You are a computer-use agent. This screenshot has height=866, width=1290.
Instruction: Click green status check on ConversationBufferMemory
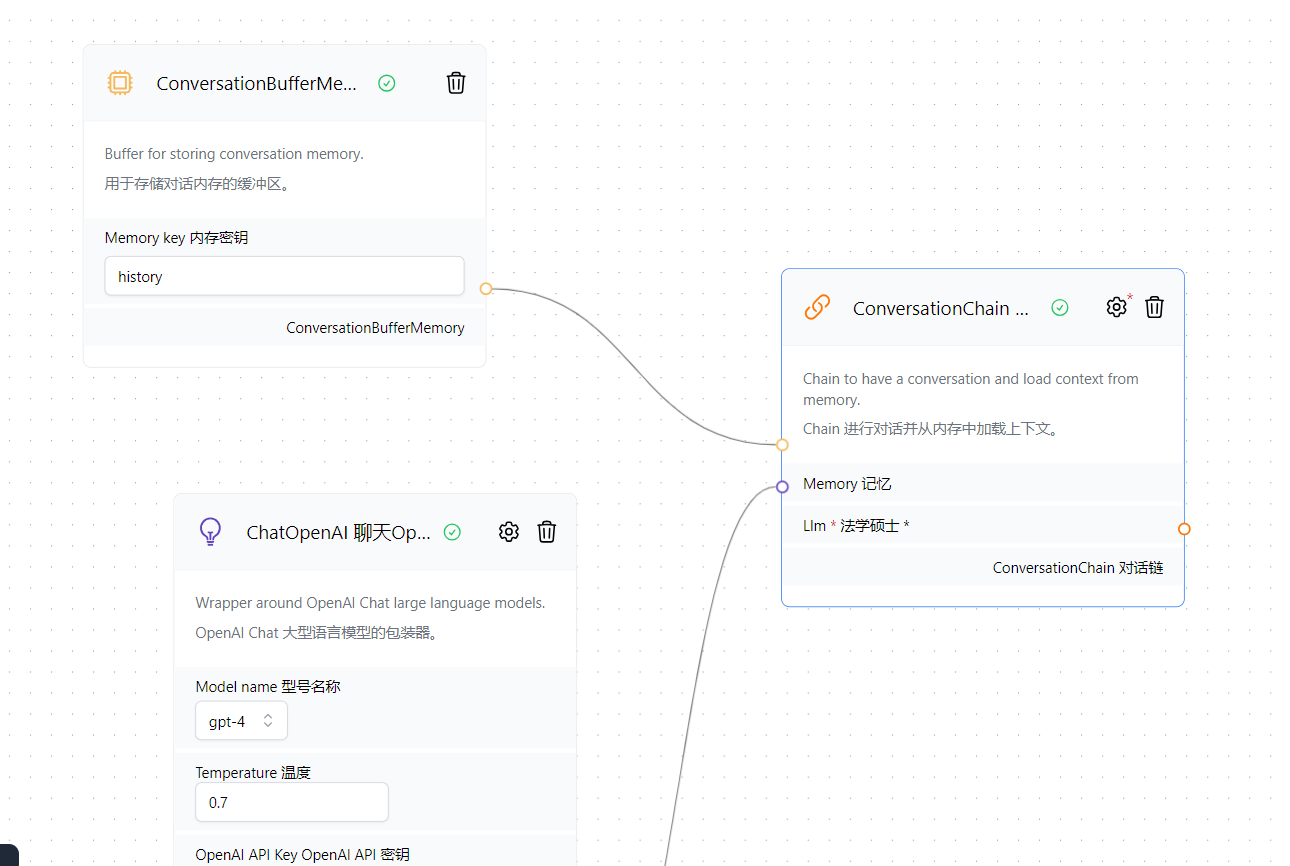point(387,84)
